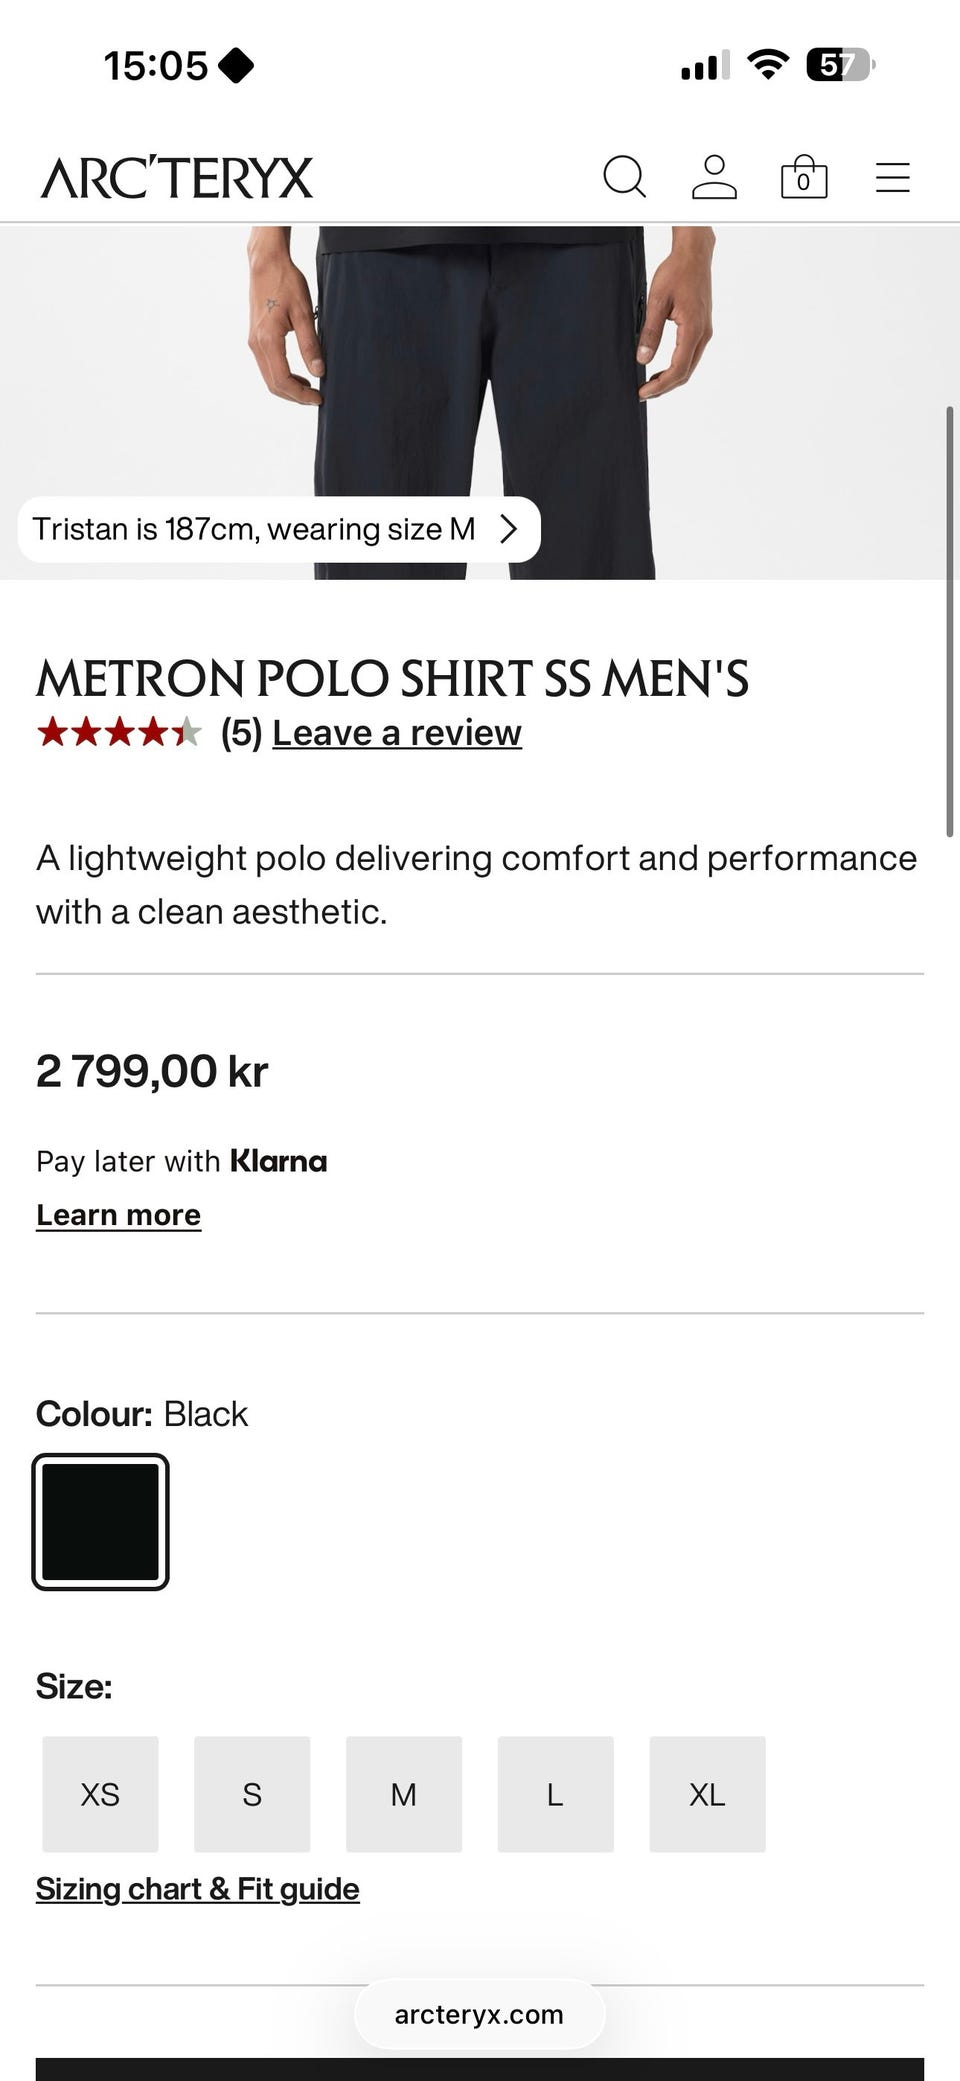Click the page scrollbar
The image size is (960, 2081).
pyautogui.click(x=950, y=620)
